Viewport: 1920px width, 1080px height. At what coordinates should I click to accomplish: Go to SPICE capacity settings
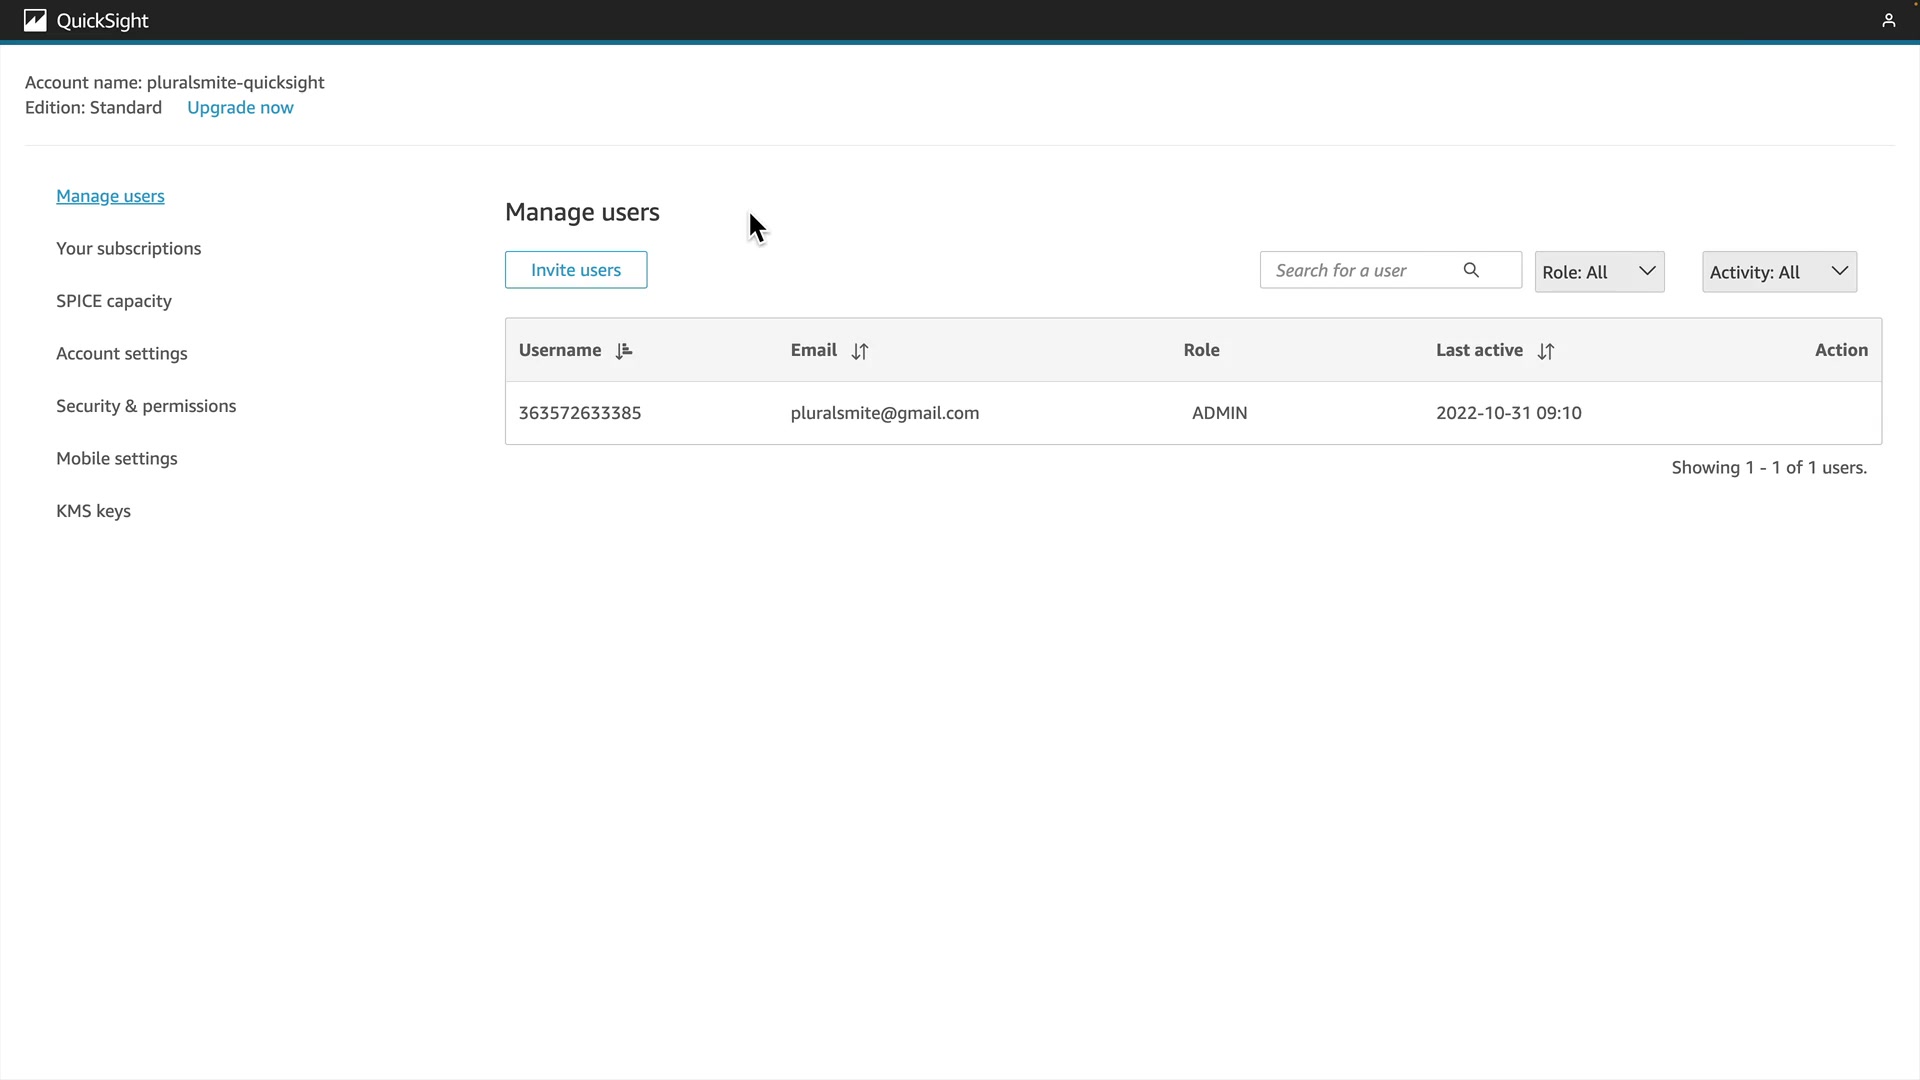[x=114, y=301]
